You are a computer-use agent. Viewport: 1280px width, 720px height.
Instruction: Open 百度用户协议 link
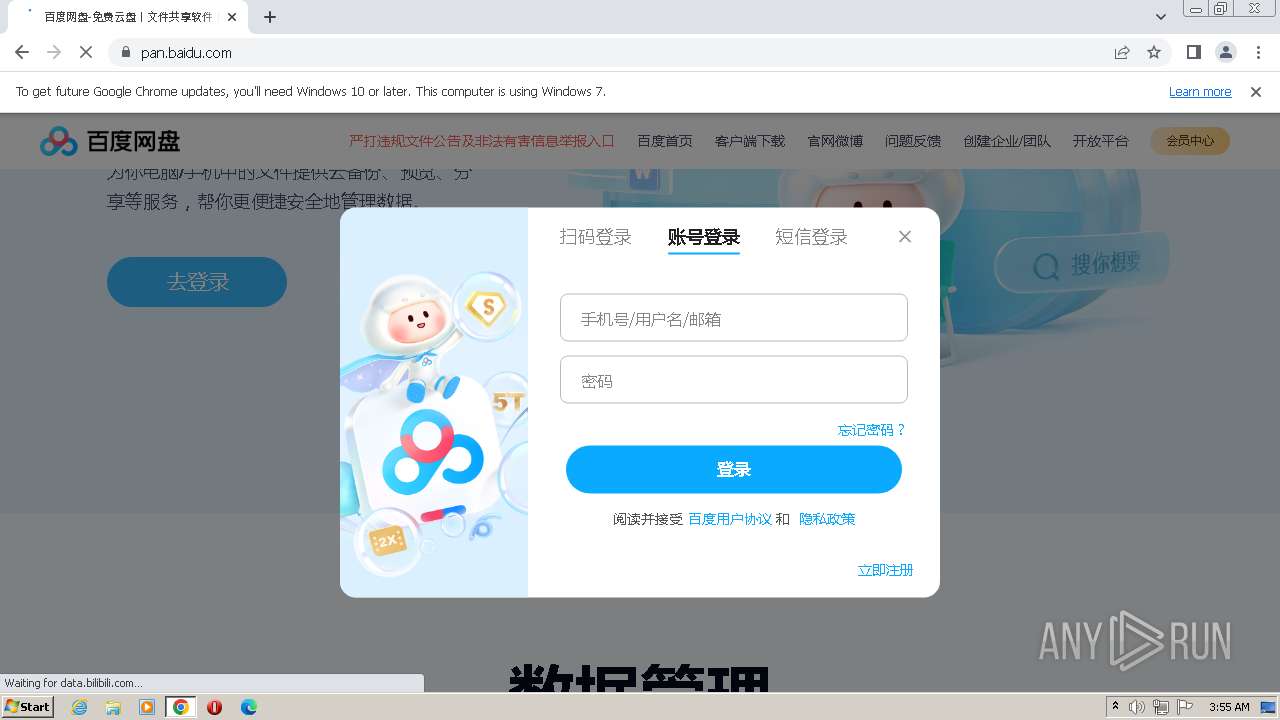click(x=730, y=519)
